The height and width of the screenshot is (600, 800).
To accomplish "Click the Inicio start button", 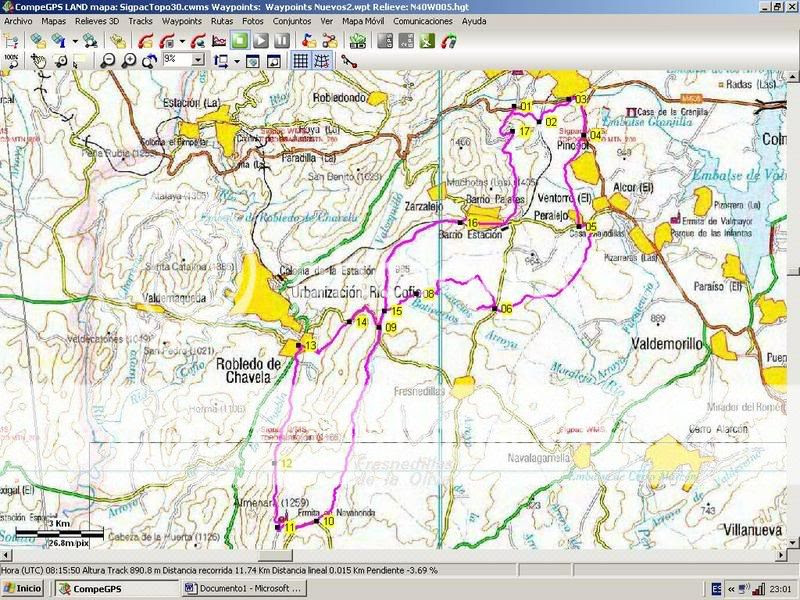I will click(x=22, y=589).
